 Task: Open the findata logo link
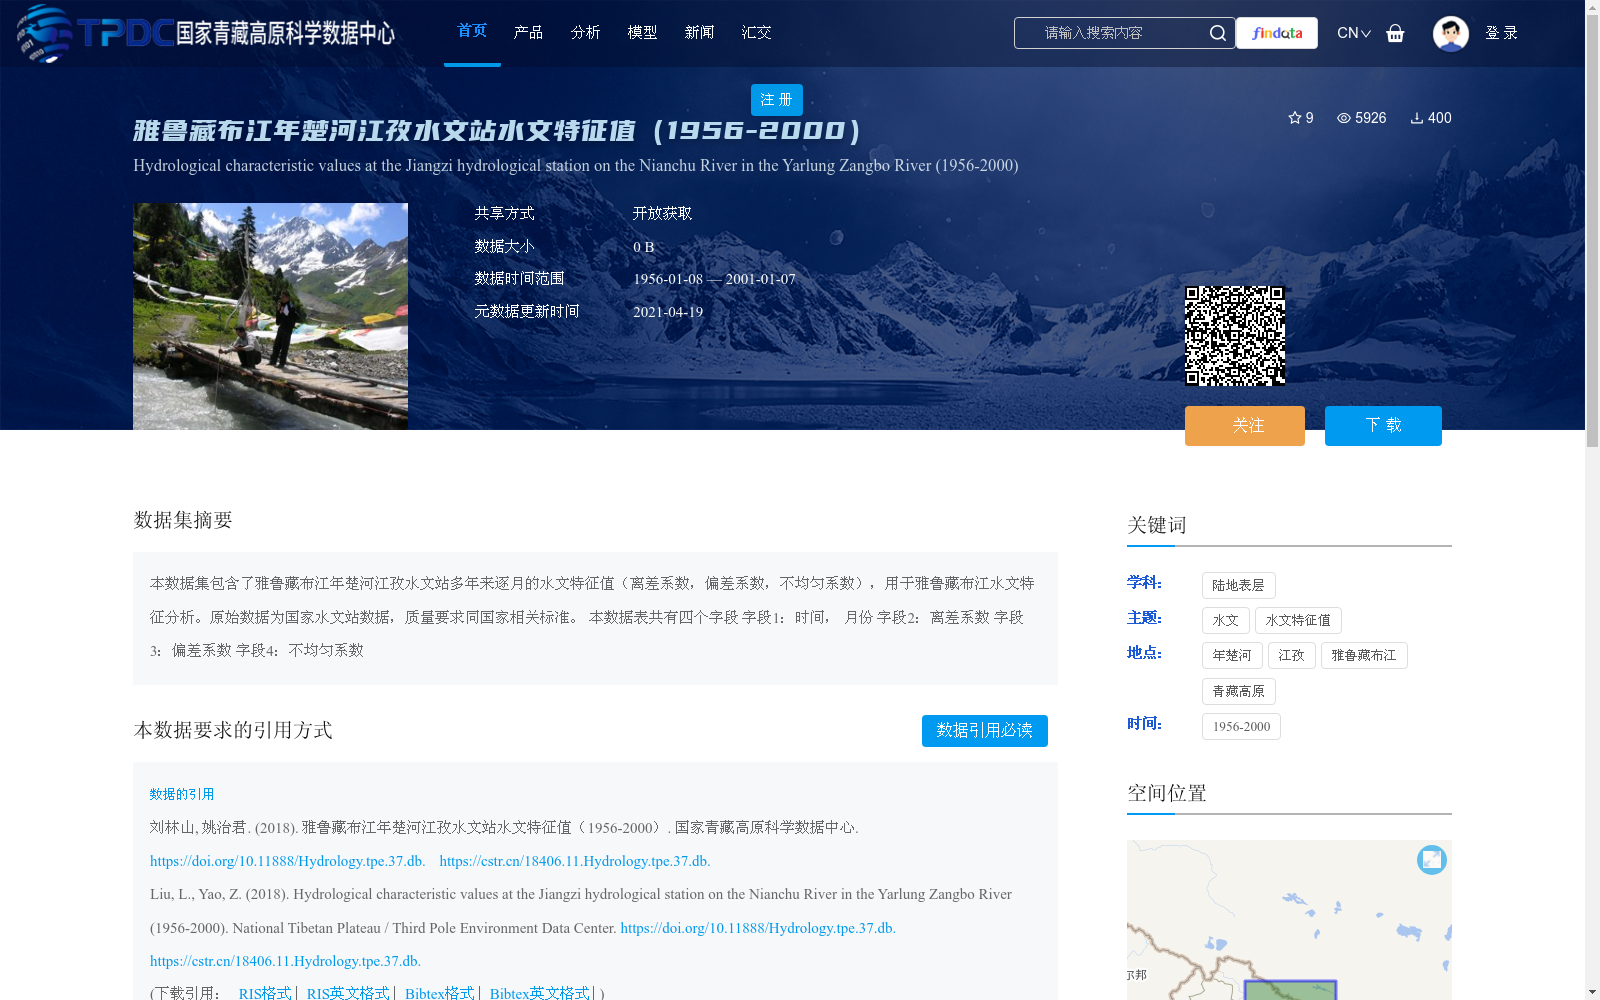click(x=1277, y=33)
